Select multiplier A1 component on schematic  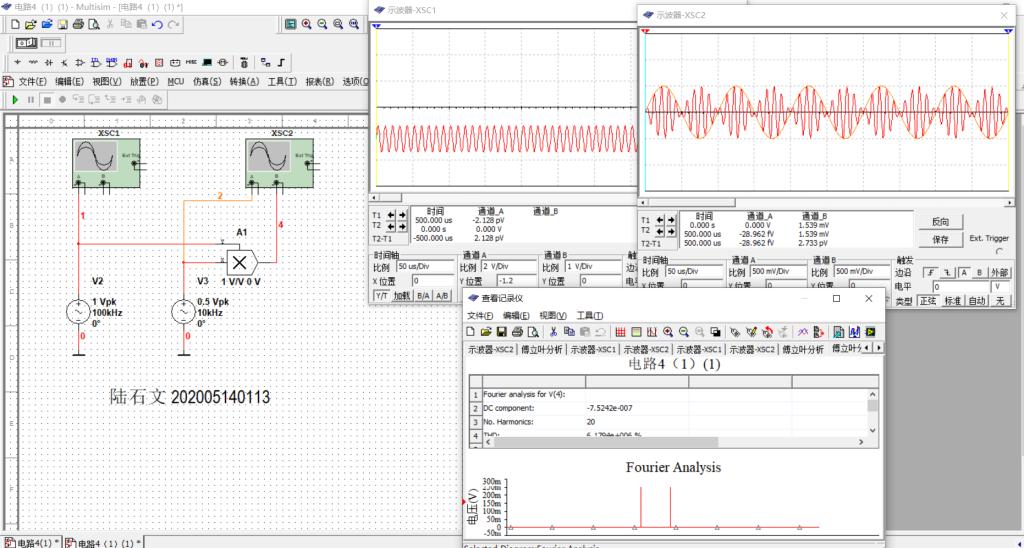coord(241,262)
